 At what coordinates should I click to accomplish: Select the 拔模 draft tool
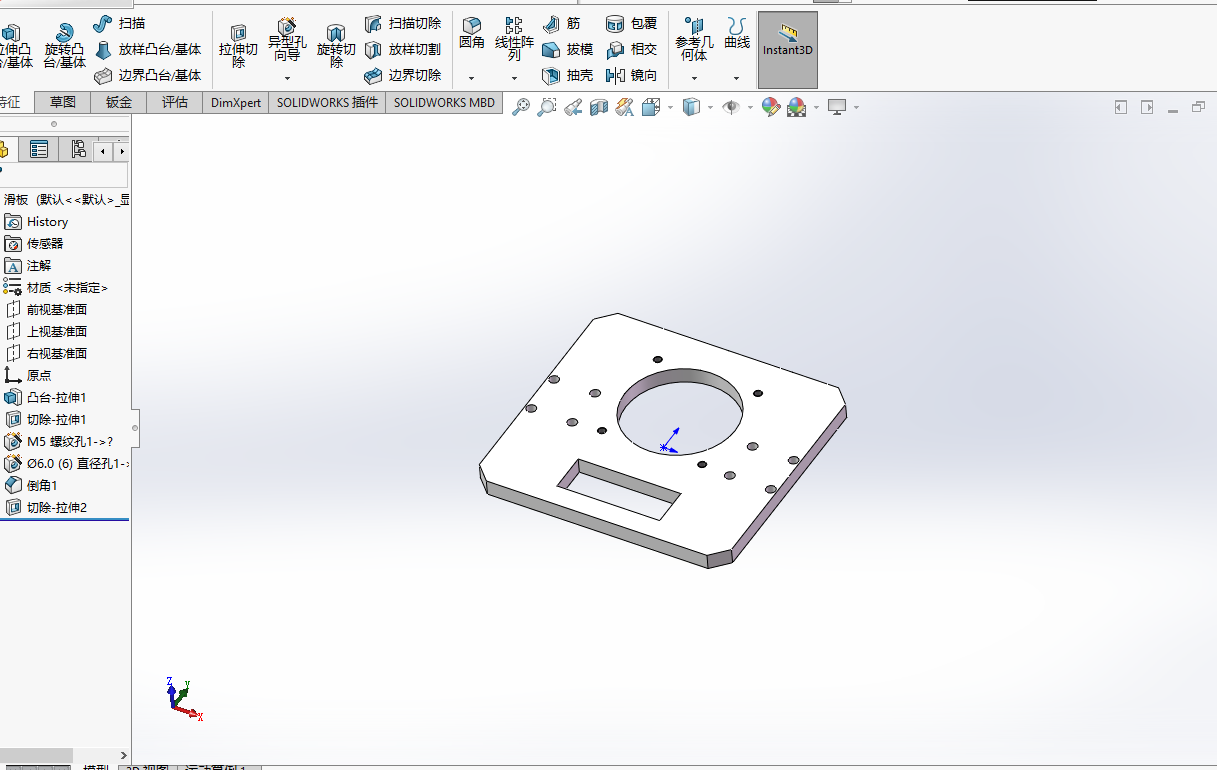568,49
